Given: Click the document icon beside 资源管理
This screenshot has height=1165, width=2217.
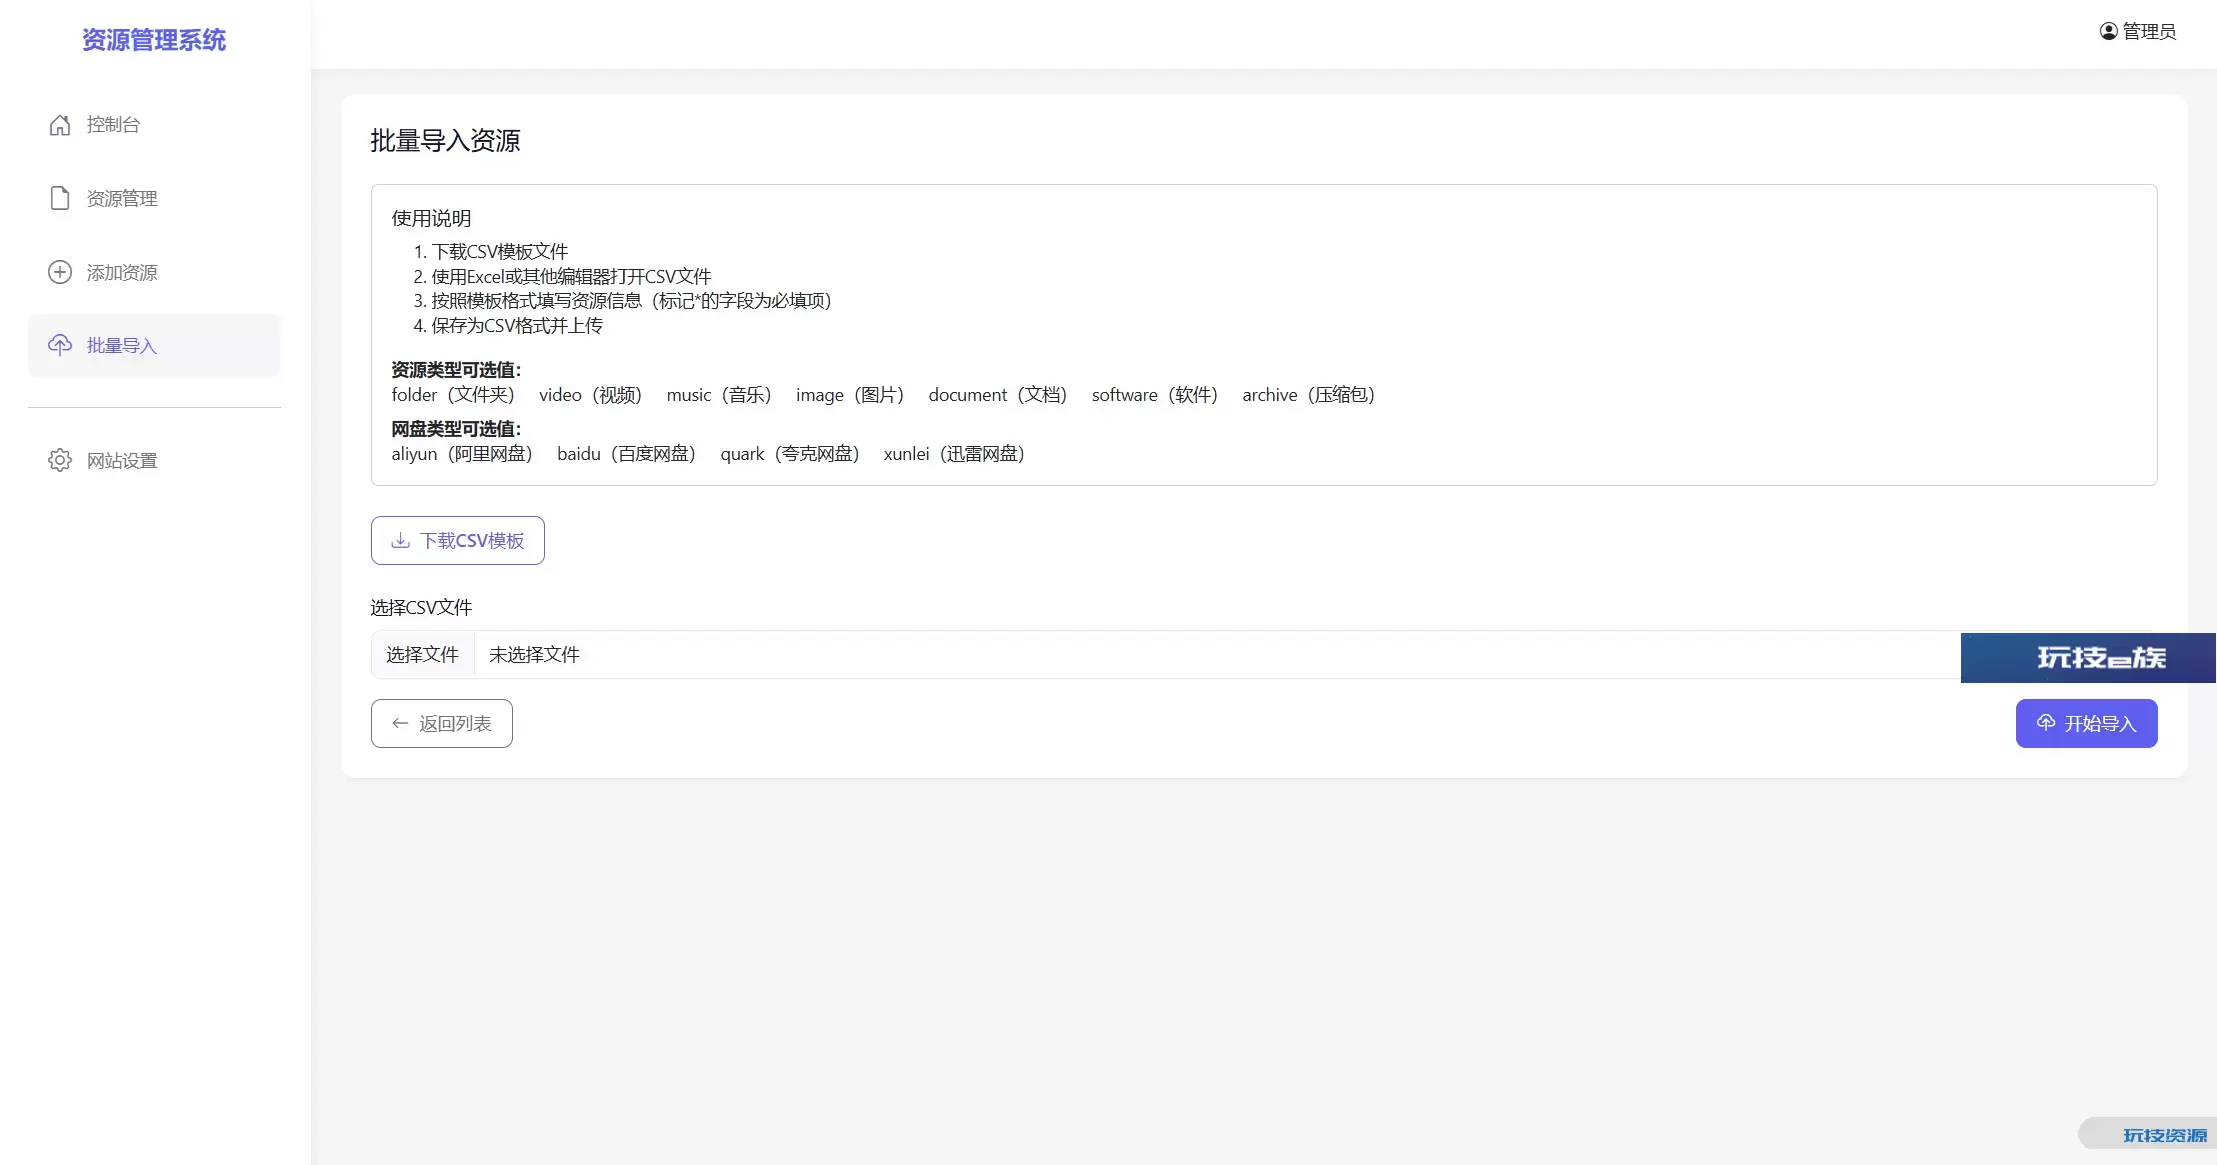Looking at the screenshot, I should [60, 198].
